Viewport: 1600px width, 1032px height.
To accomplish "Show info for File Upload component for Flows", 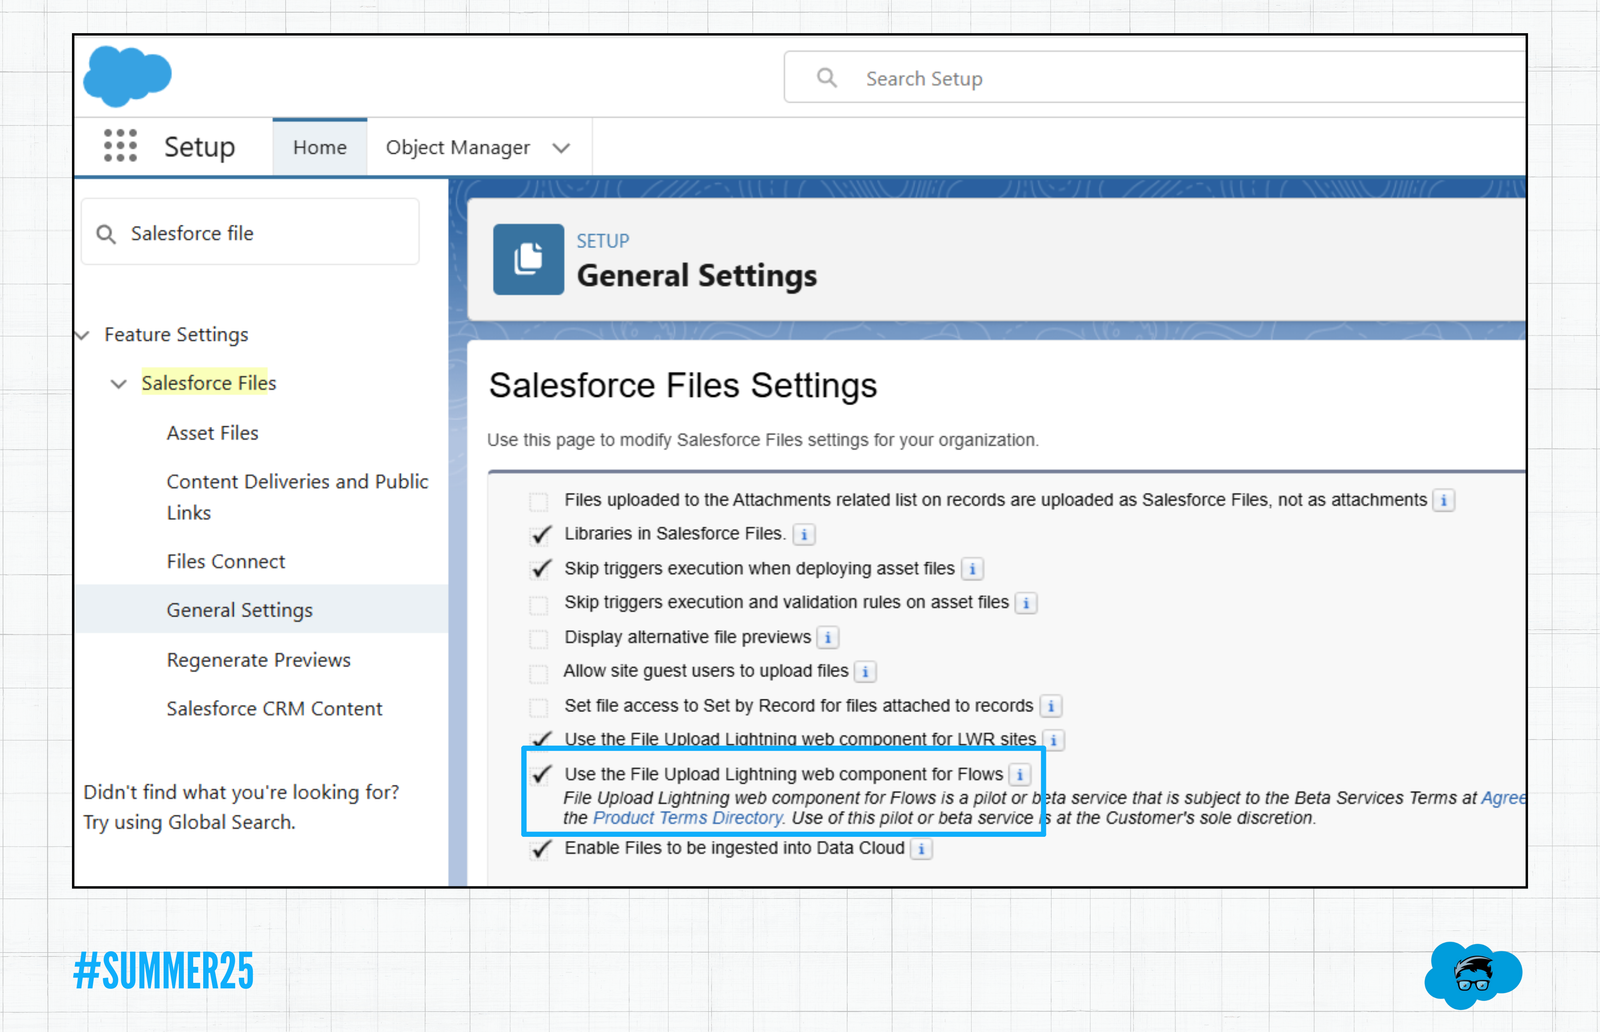I will (1020, 775).
